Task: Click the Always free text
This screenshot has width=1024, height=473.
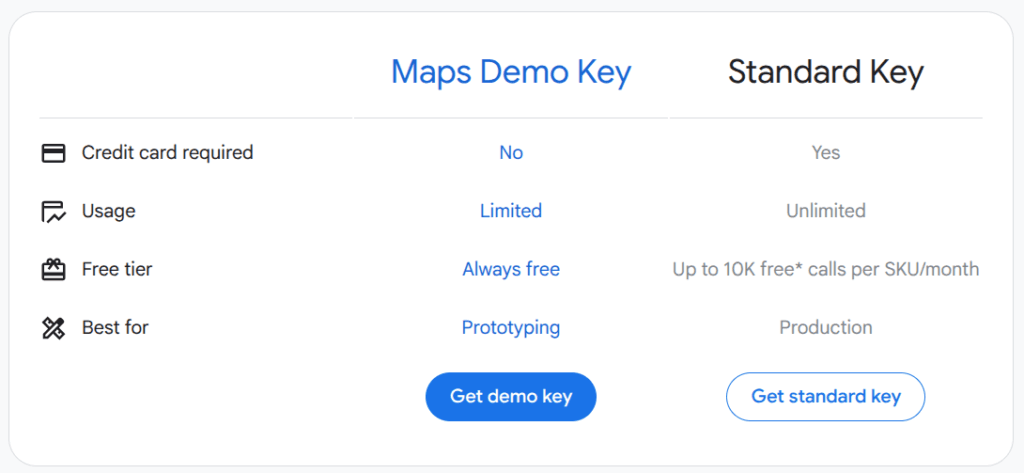Action: [x=511, y=269]
